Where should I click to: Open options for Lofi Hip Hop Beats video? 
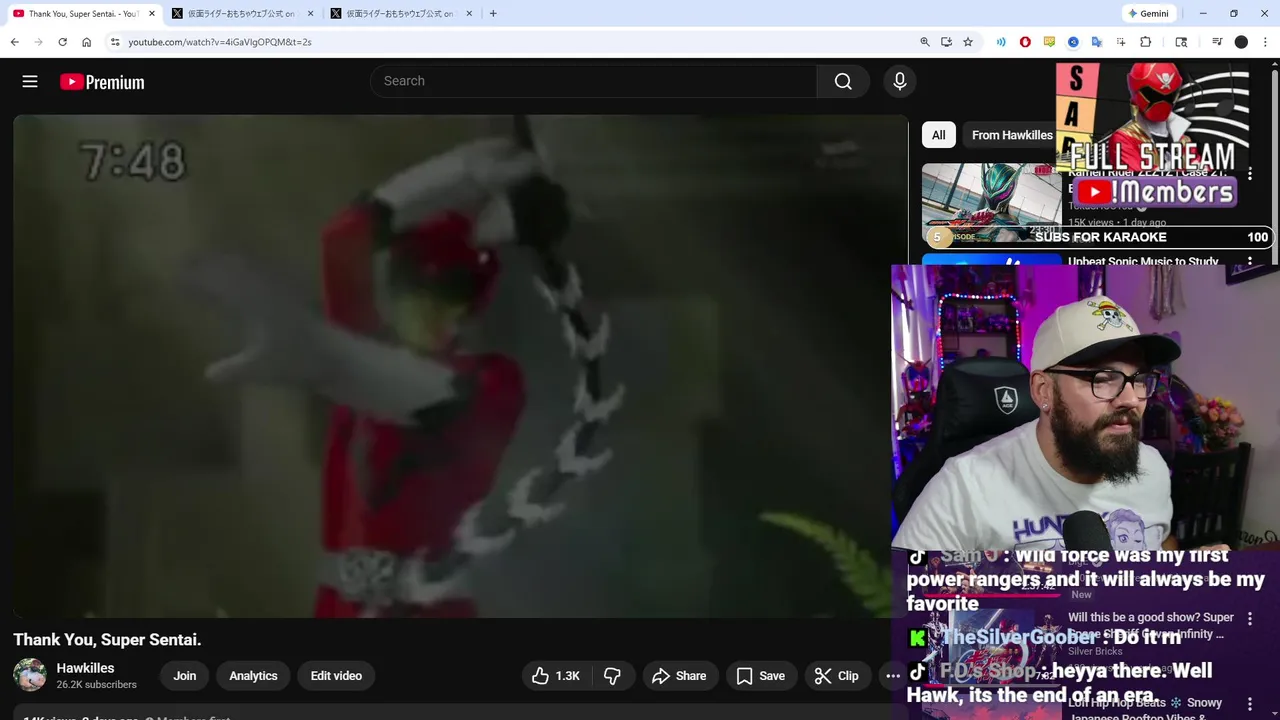tap(1249, 705)
